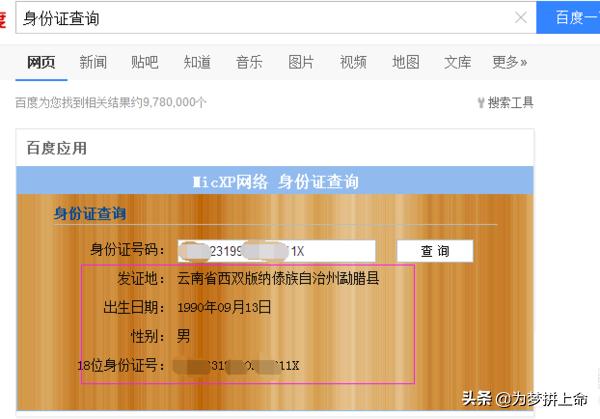Click the gender value 男

[183, 336]
